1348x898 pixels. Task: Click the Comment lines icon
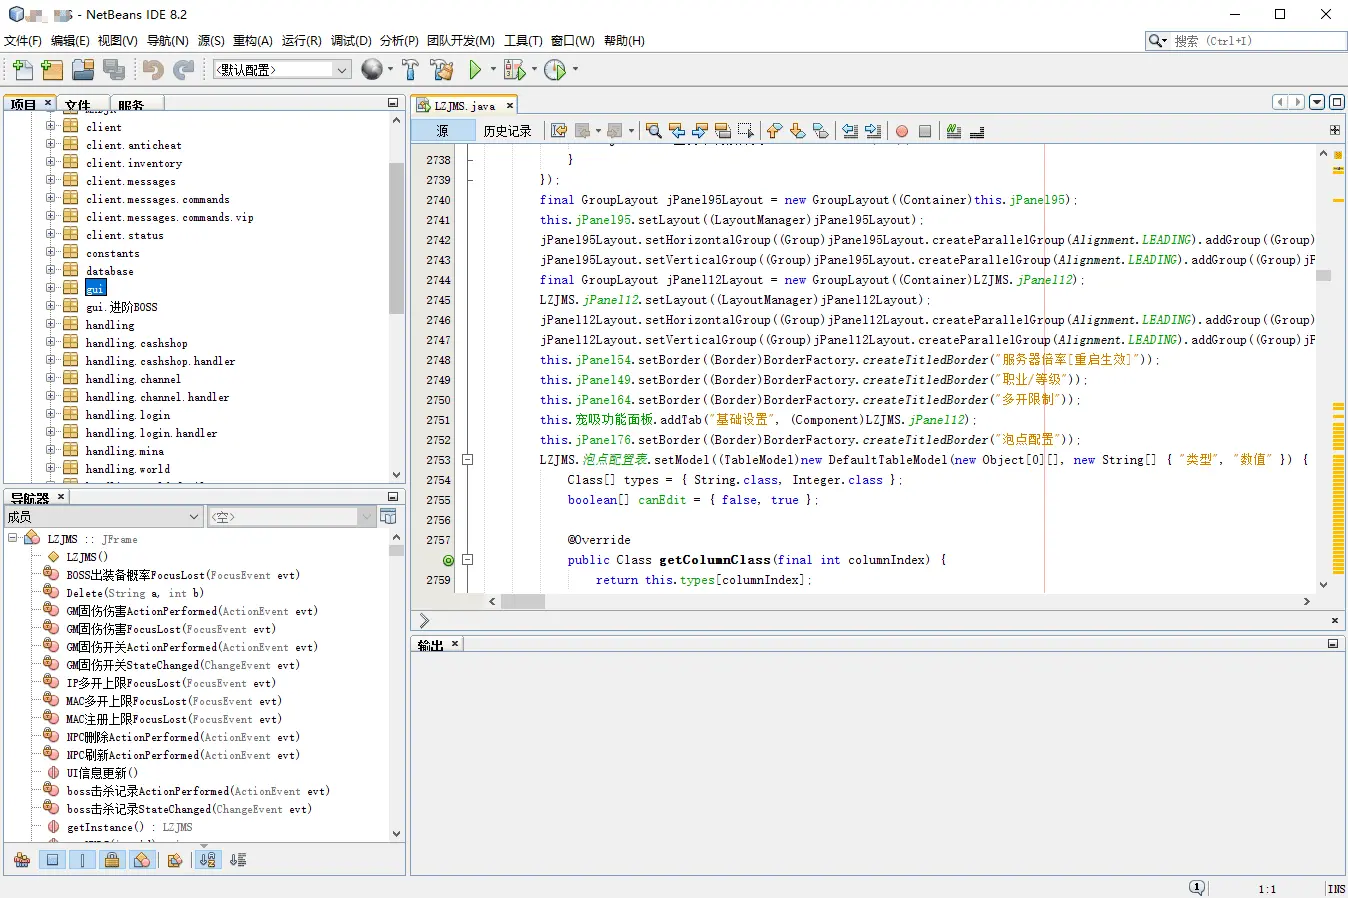click(x=954, y=131)
